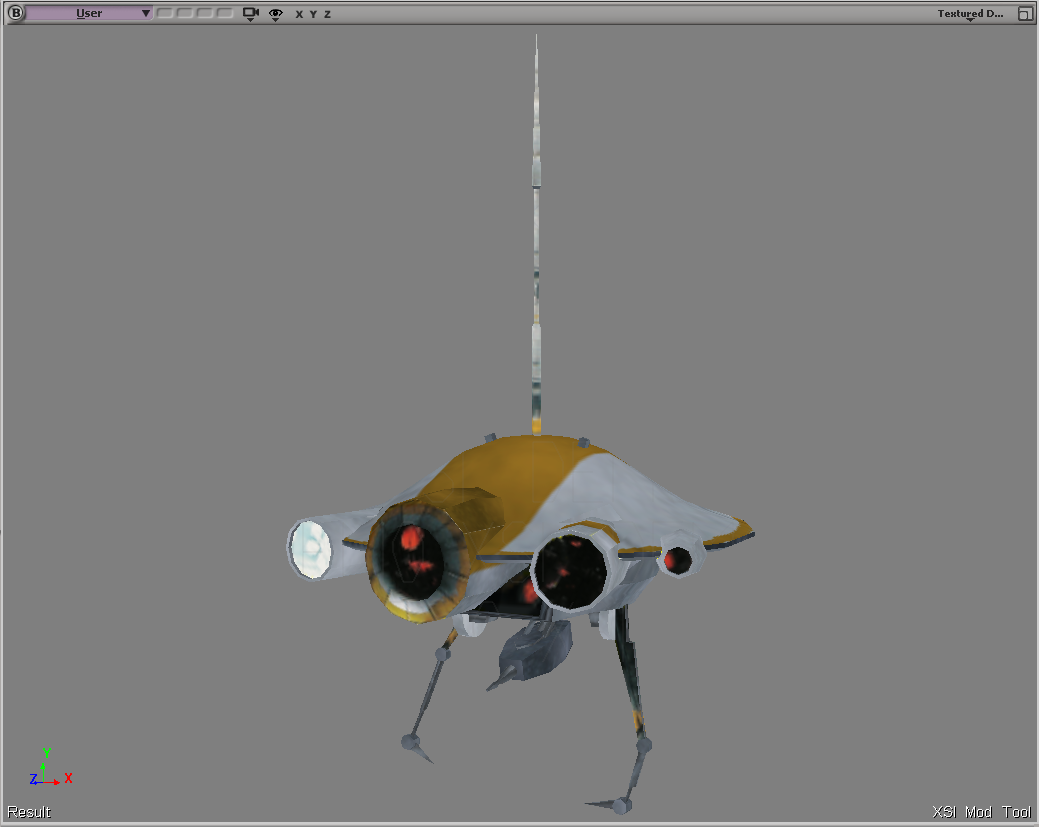Open the User view dropdown
Viewport: 1039px width, 827px height.
(89, 13)
